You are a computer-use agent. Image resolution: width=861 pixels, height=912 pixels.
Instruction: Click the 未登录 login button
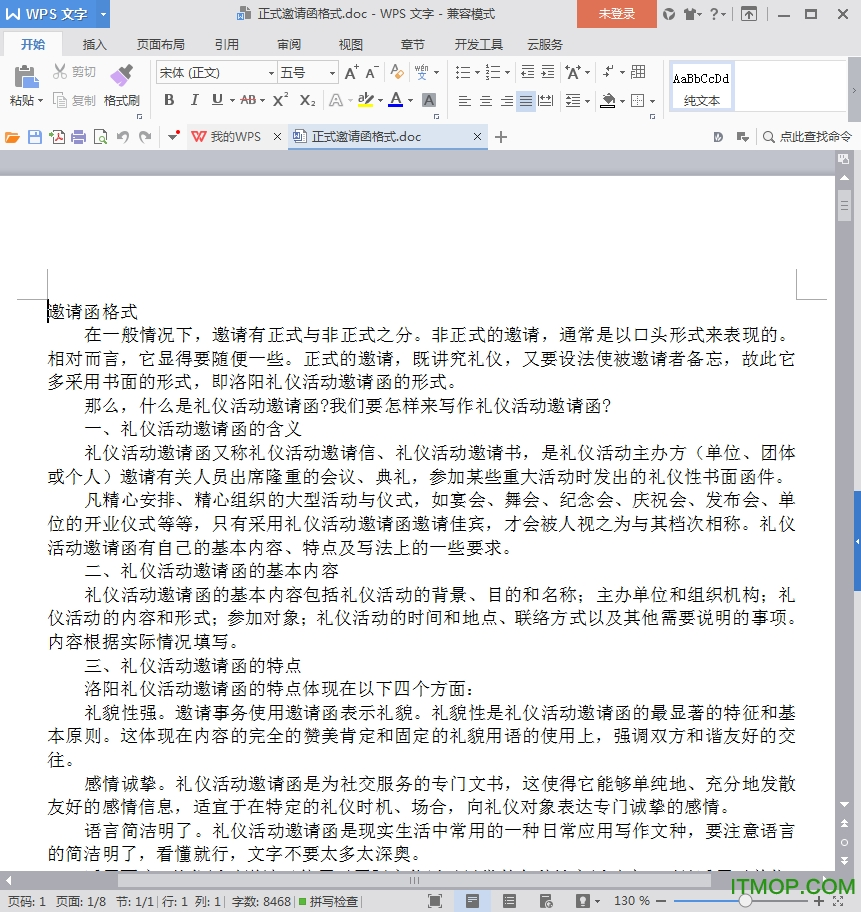coord(616,14)
